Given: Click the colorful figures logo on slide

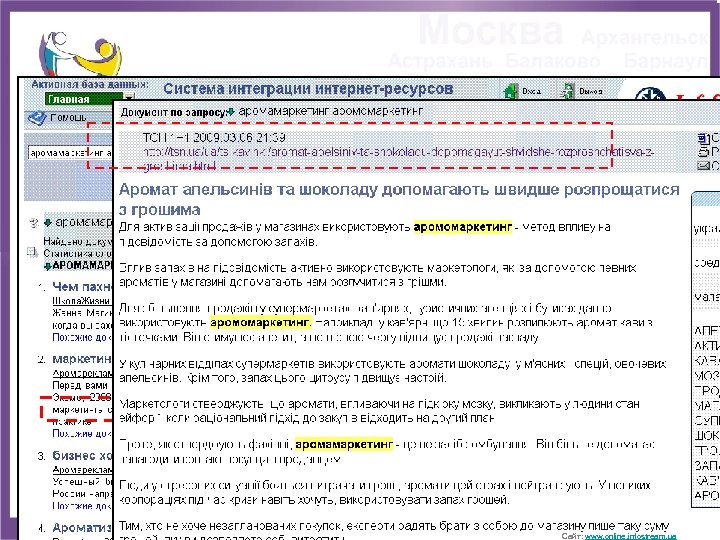Looking at the screenshot, I should tap(80, 53).
